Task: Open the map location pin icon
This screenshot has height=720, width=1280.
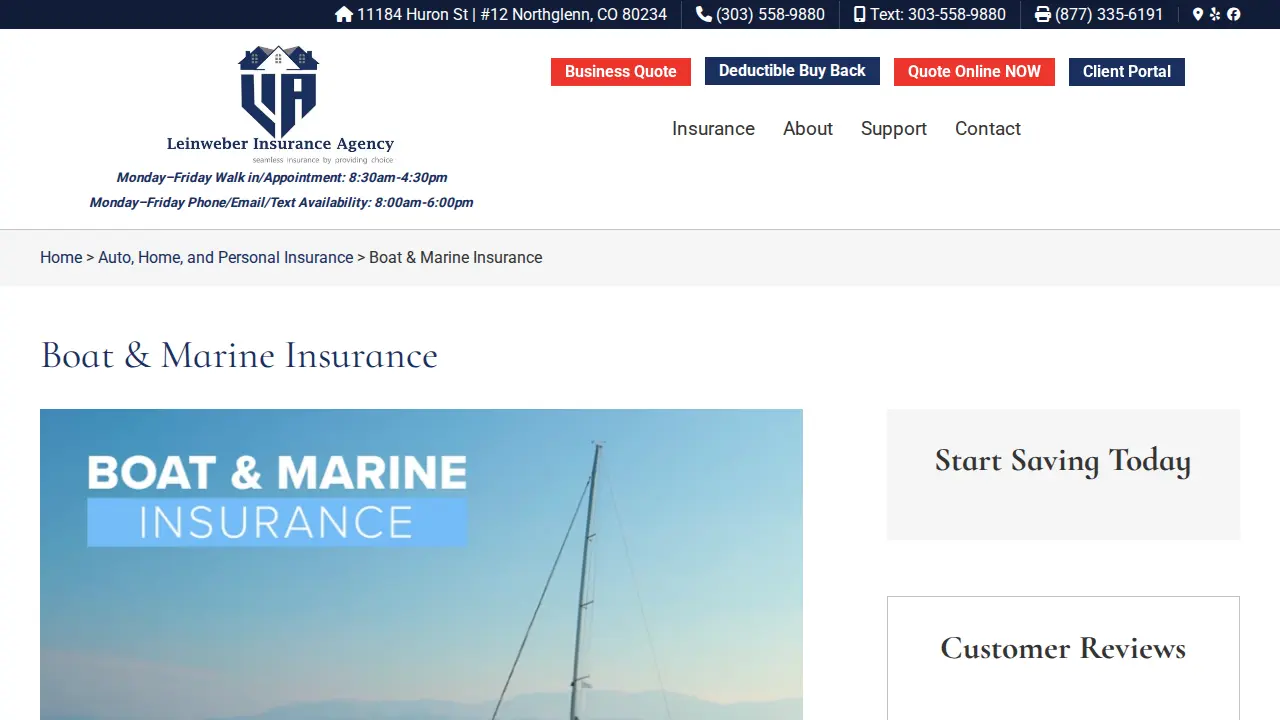Action: point(1198,14)
